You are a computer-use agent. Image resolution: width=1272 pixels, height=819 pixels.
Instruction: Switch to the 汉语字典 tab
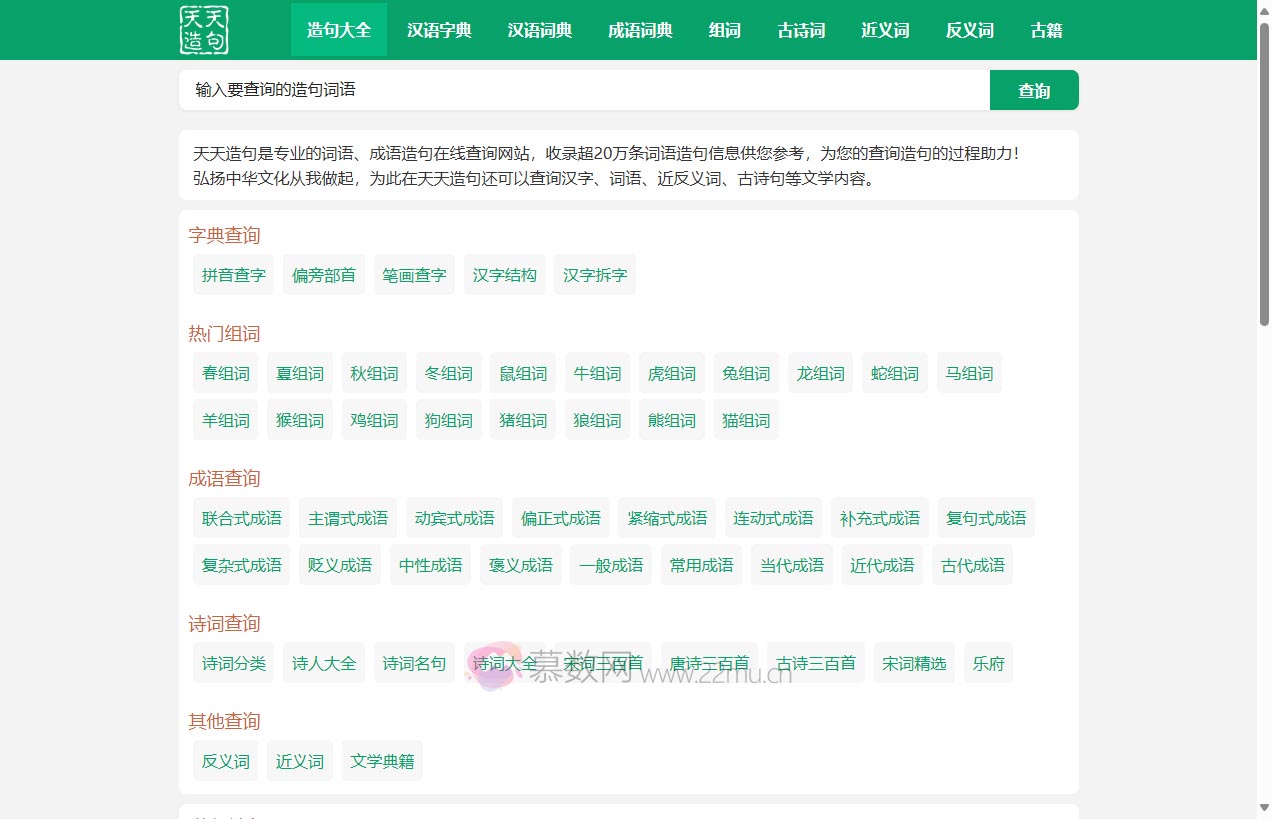point(439,30)
